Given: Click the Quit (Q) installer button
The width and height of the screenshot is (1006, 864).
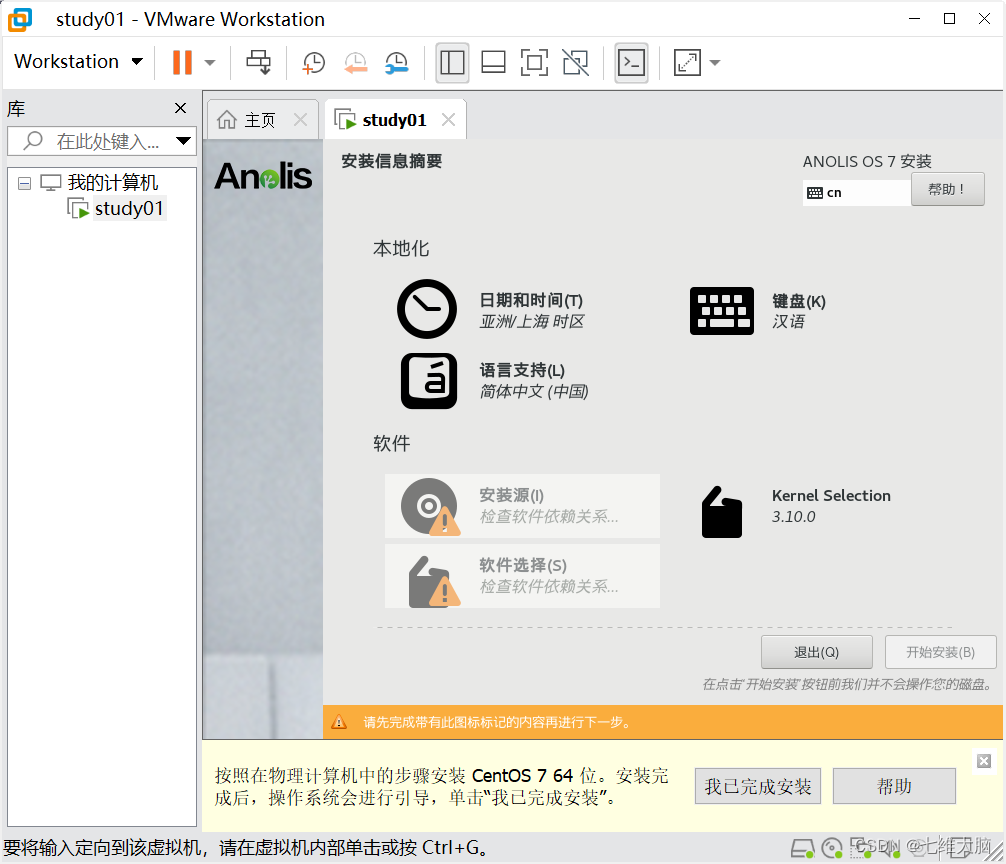Looking at the screenshot, I should click(817, 652).
